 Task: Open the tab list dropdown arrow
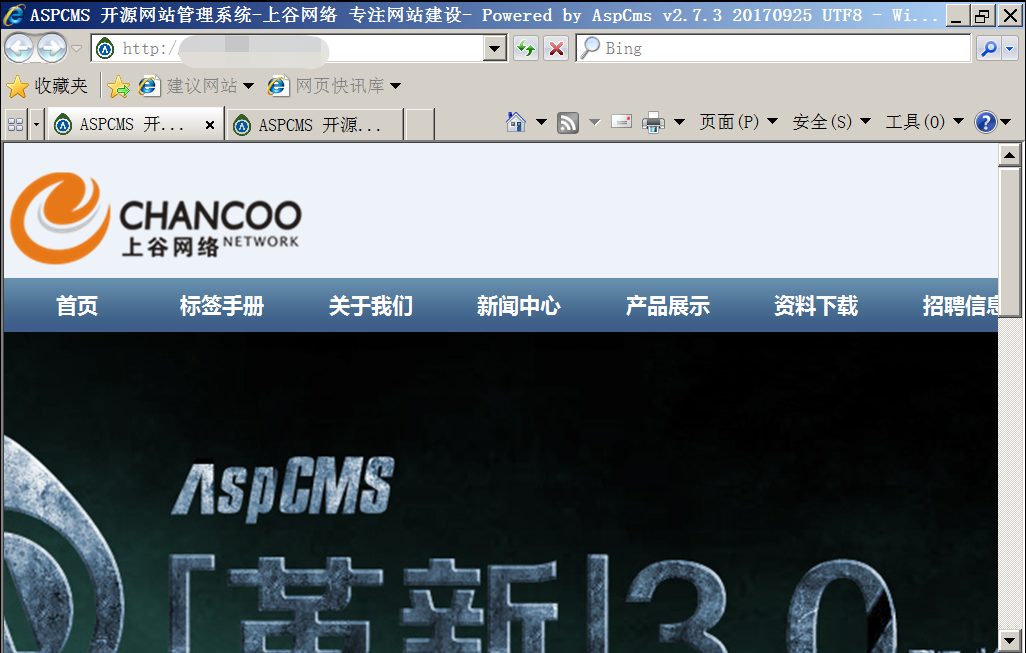(x=36, y=124)
